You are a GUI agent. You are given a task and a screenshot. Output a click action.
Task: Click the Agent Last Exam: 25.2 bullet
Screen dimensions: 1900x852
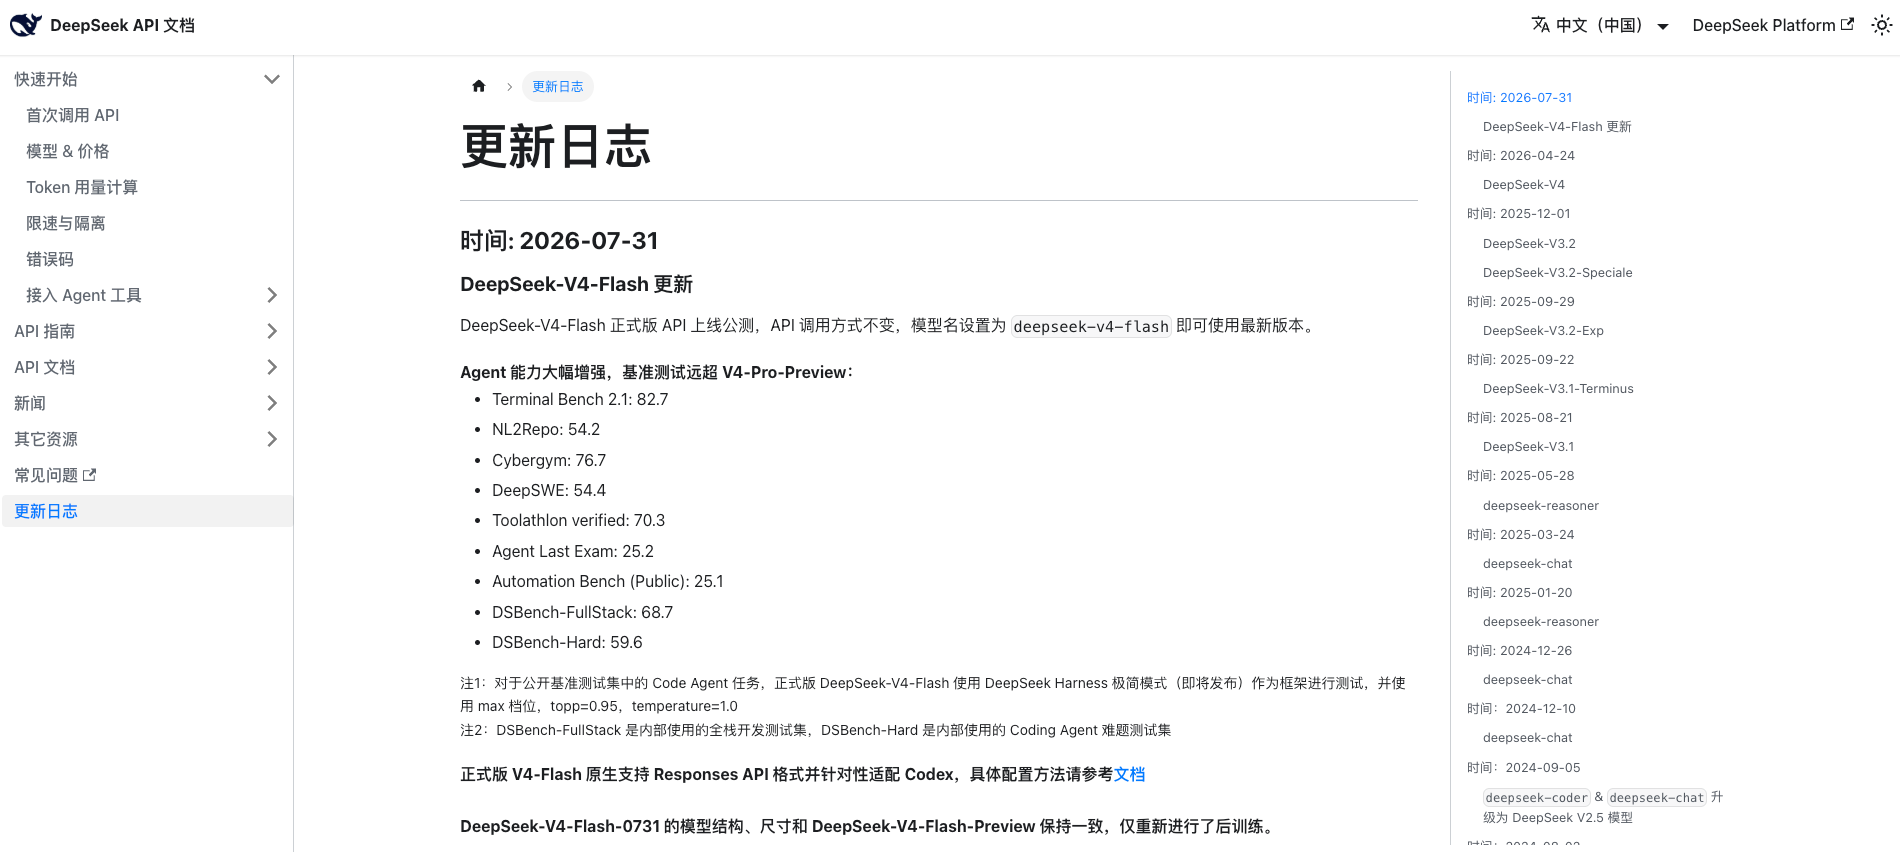[573, 551]
